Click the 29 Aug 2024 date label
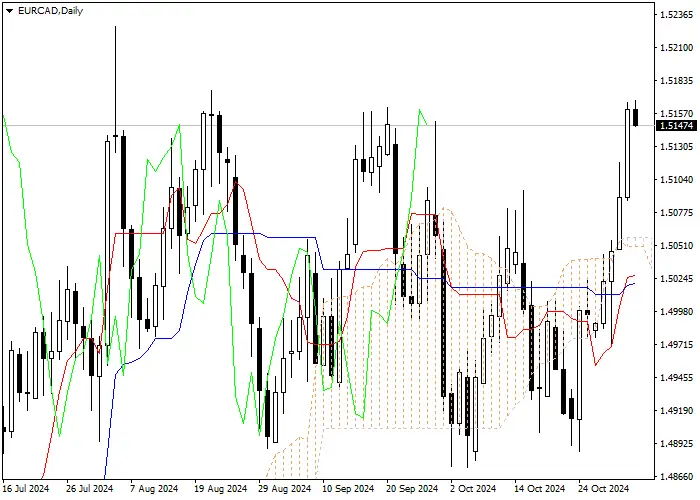Viewport: 700px width, 500px height. pyautogui.click(x=284, y=489)
